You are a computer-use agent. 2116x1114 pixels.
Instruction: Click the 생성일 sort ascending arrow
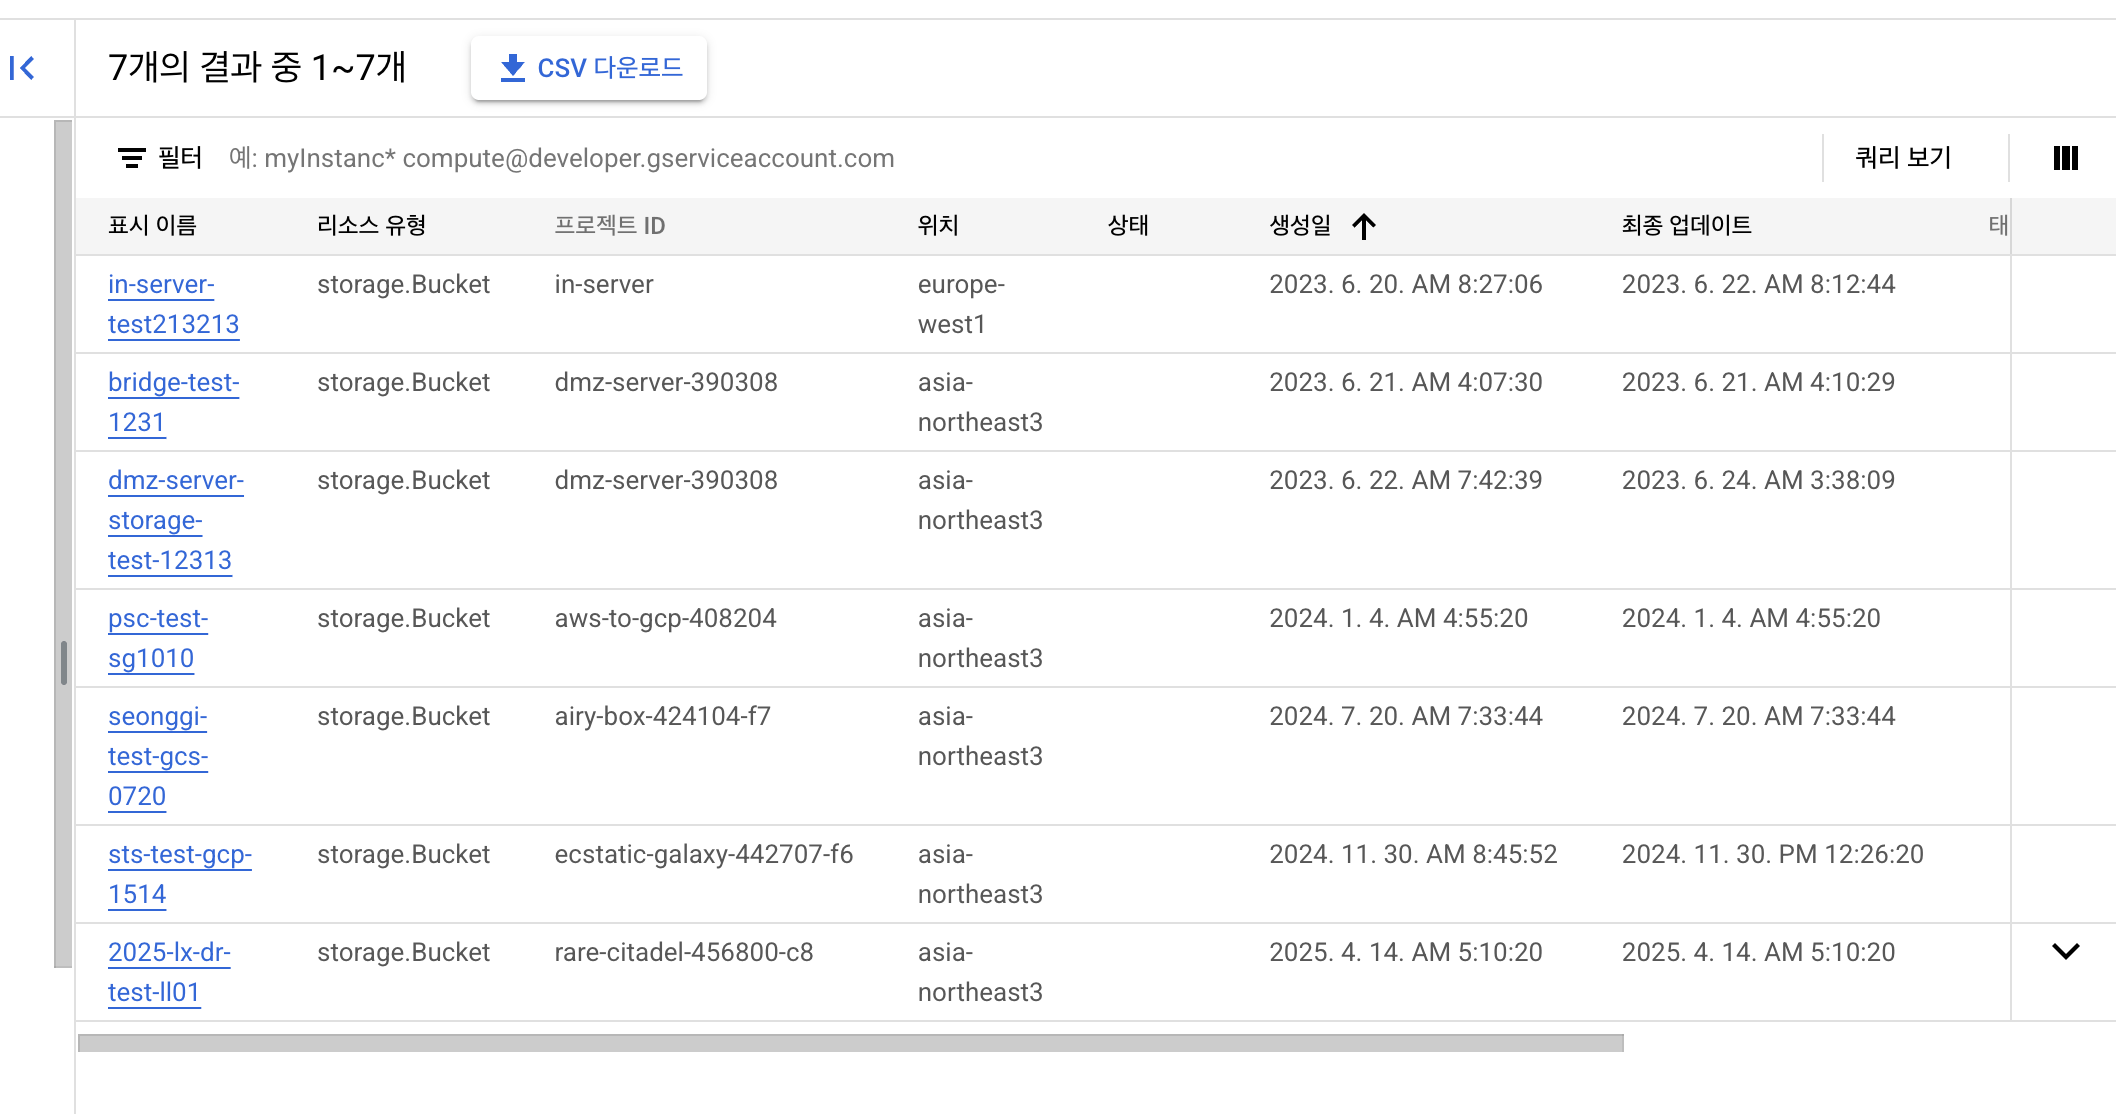[1364, 226]
